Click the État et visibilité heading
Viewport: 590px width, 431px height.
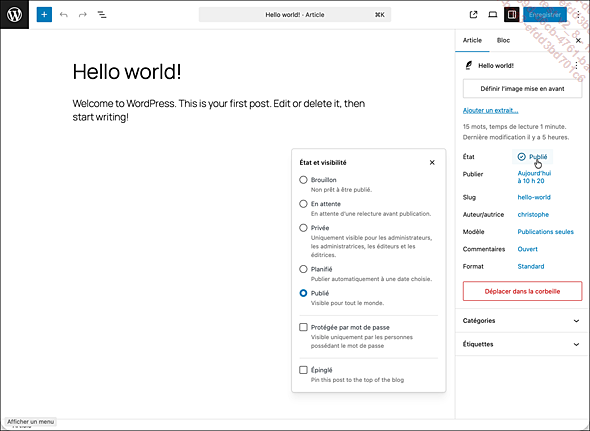(x=323, y=163)
